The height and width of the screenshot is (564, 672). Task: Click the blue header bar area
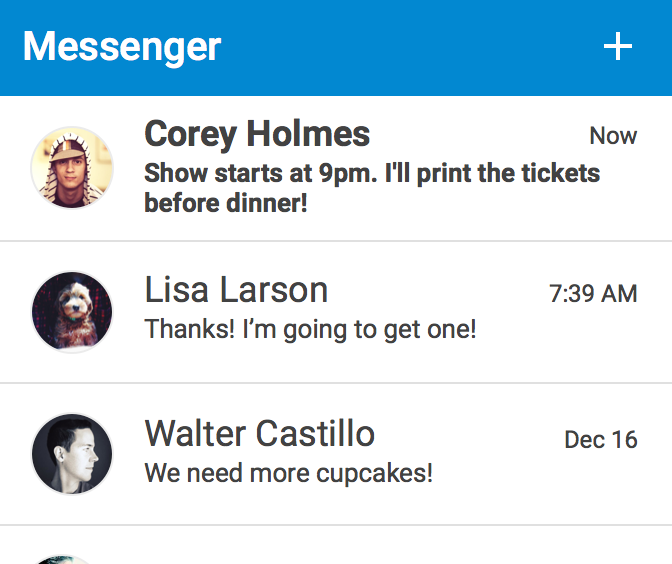(x=400, y=46)
